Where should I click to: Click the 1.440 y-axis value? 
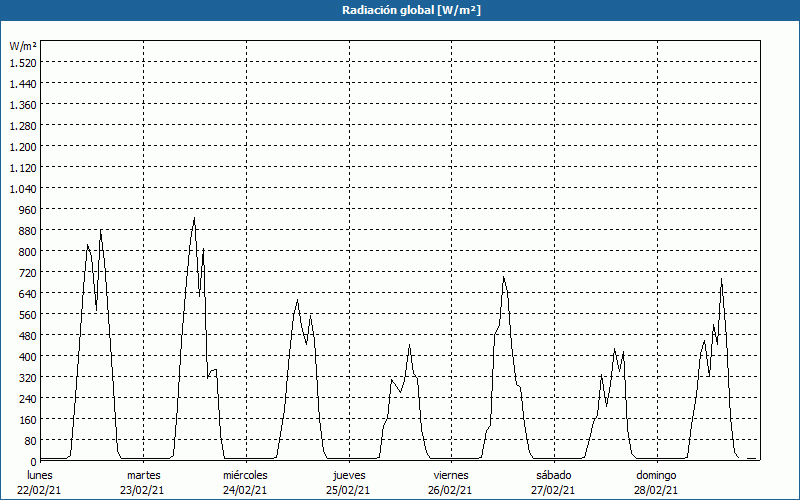pos(23,84)
